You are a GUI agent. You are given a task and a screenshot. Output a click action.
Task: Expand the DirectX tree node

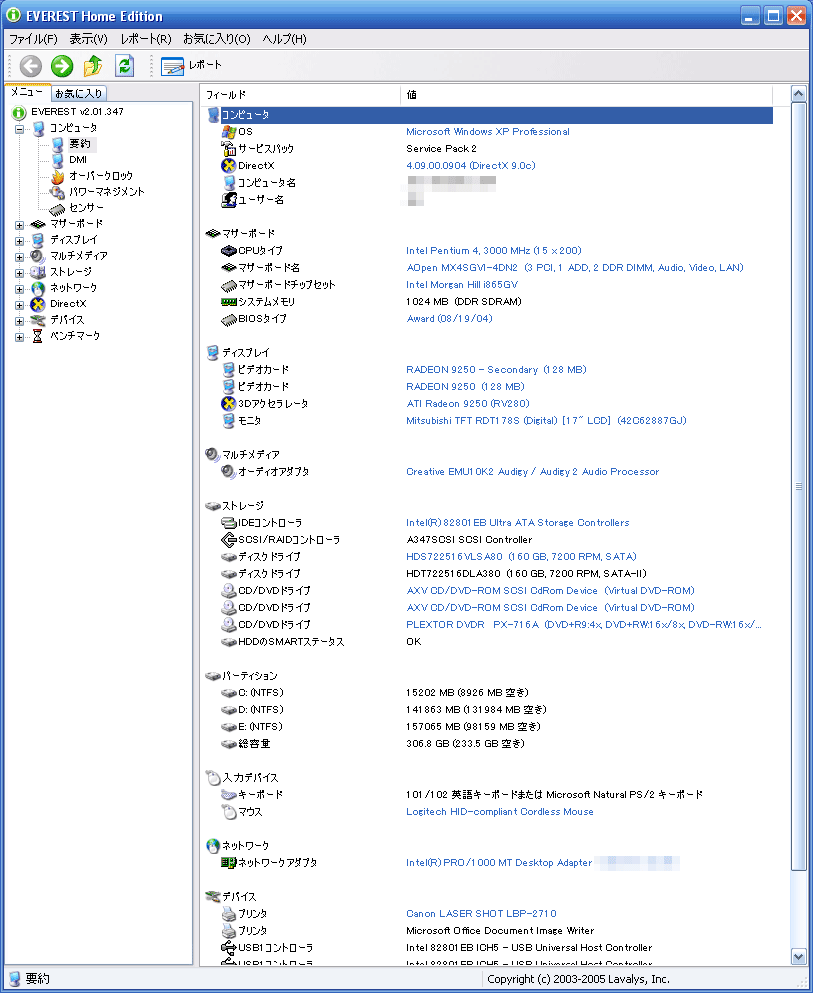point(20,305)
